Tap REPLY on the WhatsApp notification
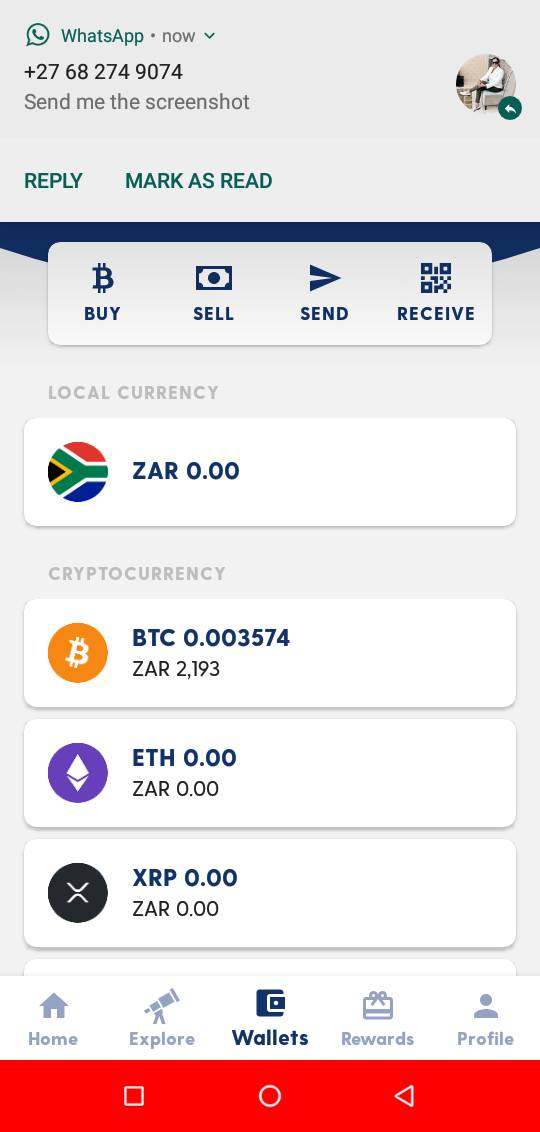Viewport: 540px width, 1132px height. tap(53, 180)
